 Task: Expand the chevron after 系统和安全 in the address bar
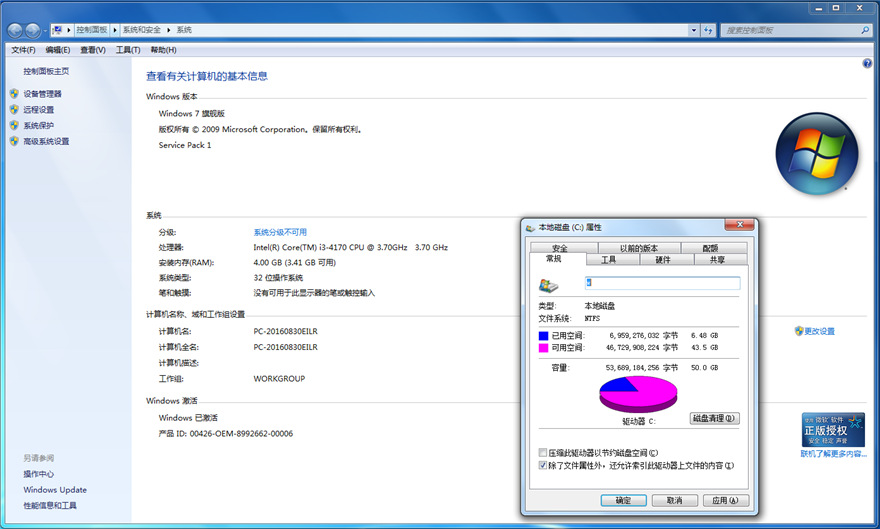168,30
